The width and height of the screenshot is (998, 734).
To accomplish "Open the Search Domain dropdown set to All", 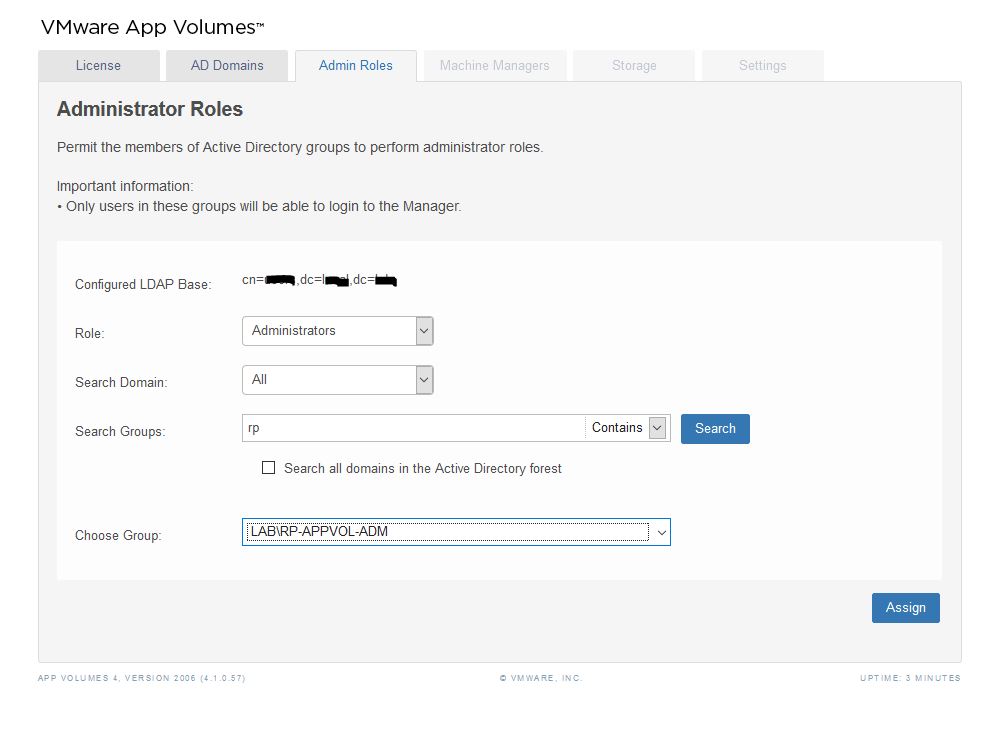I will point(338,380).
